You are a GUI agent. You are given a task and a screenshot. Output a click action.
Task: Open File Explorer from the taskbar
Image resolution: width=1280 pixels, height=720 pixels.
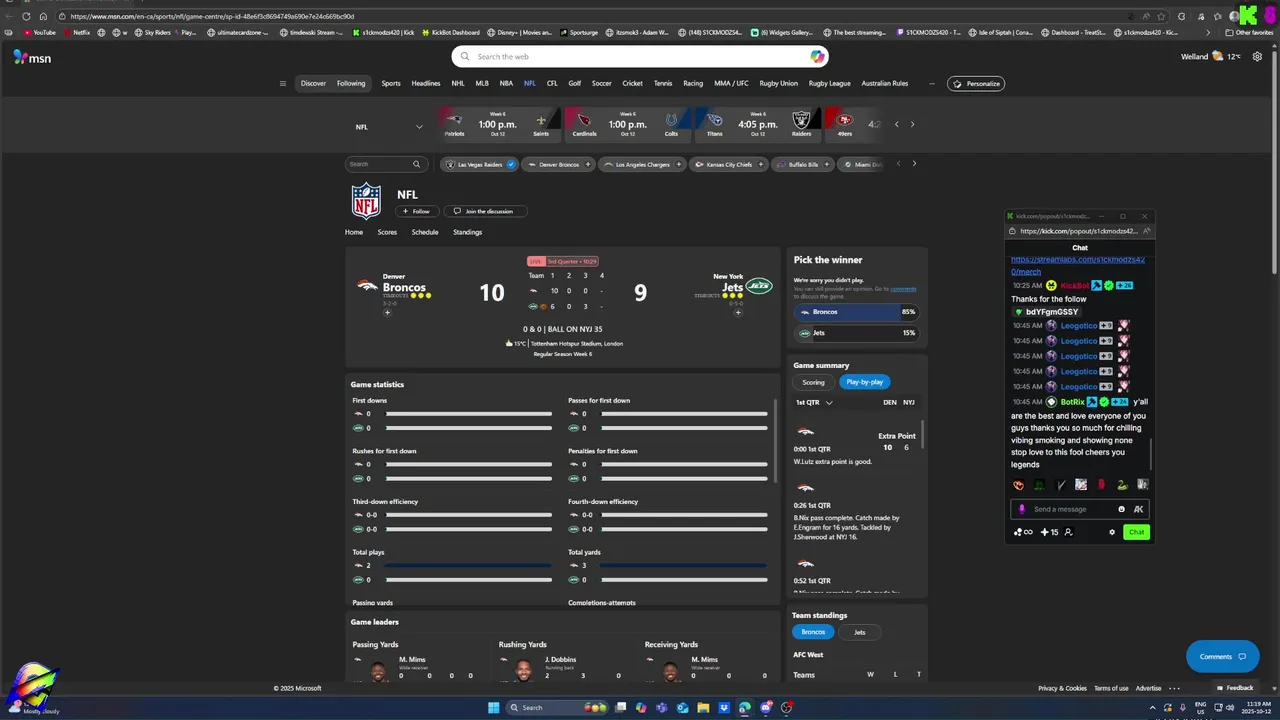[x=703, y=708]
